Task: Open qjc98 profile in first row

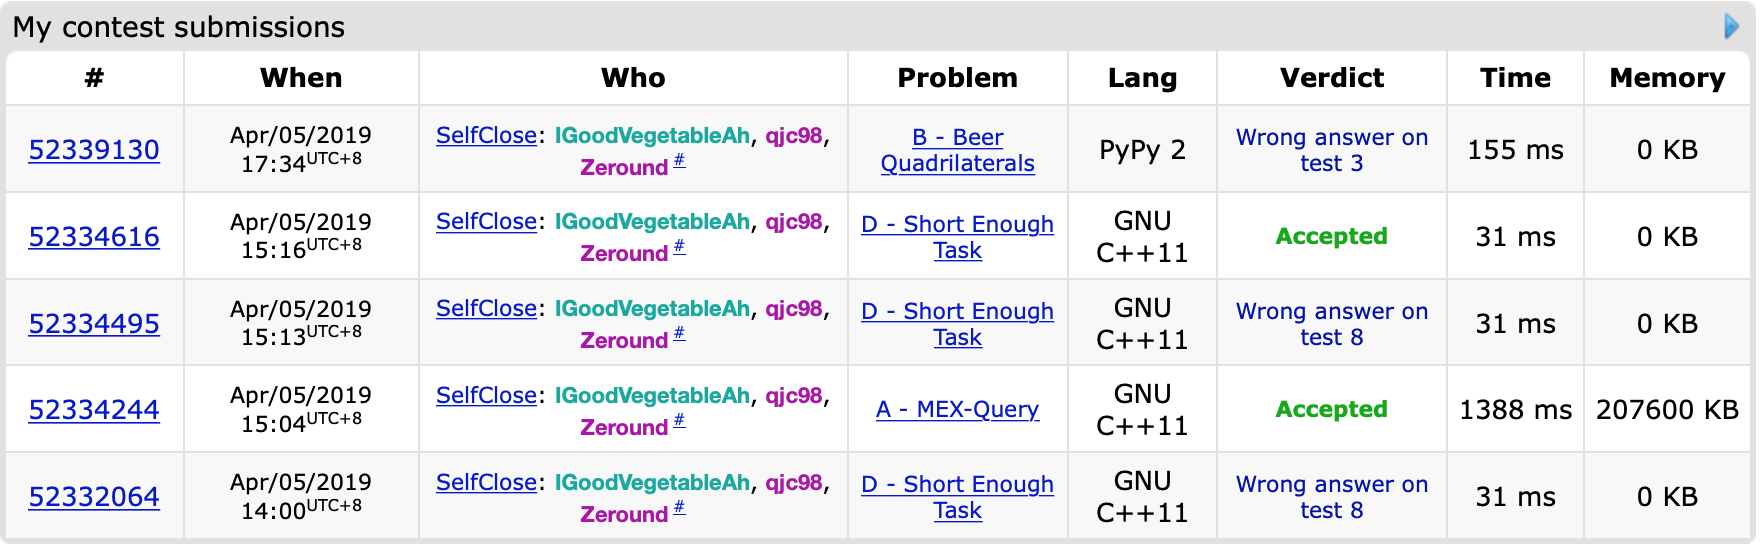Action: [x=794, y=136]
